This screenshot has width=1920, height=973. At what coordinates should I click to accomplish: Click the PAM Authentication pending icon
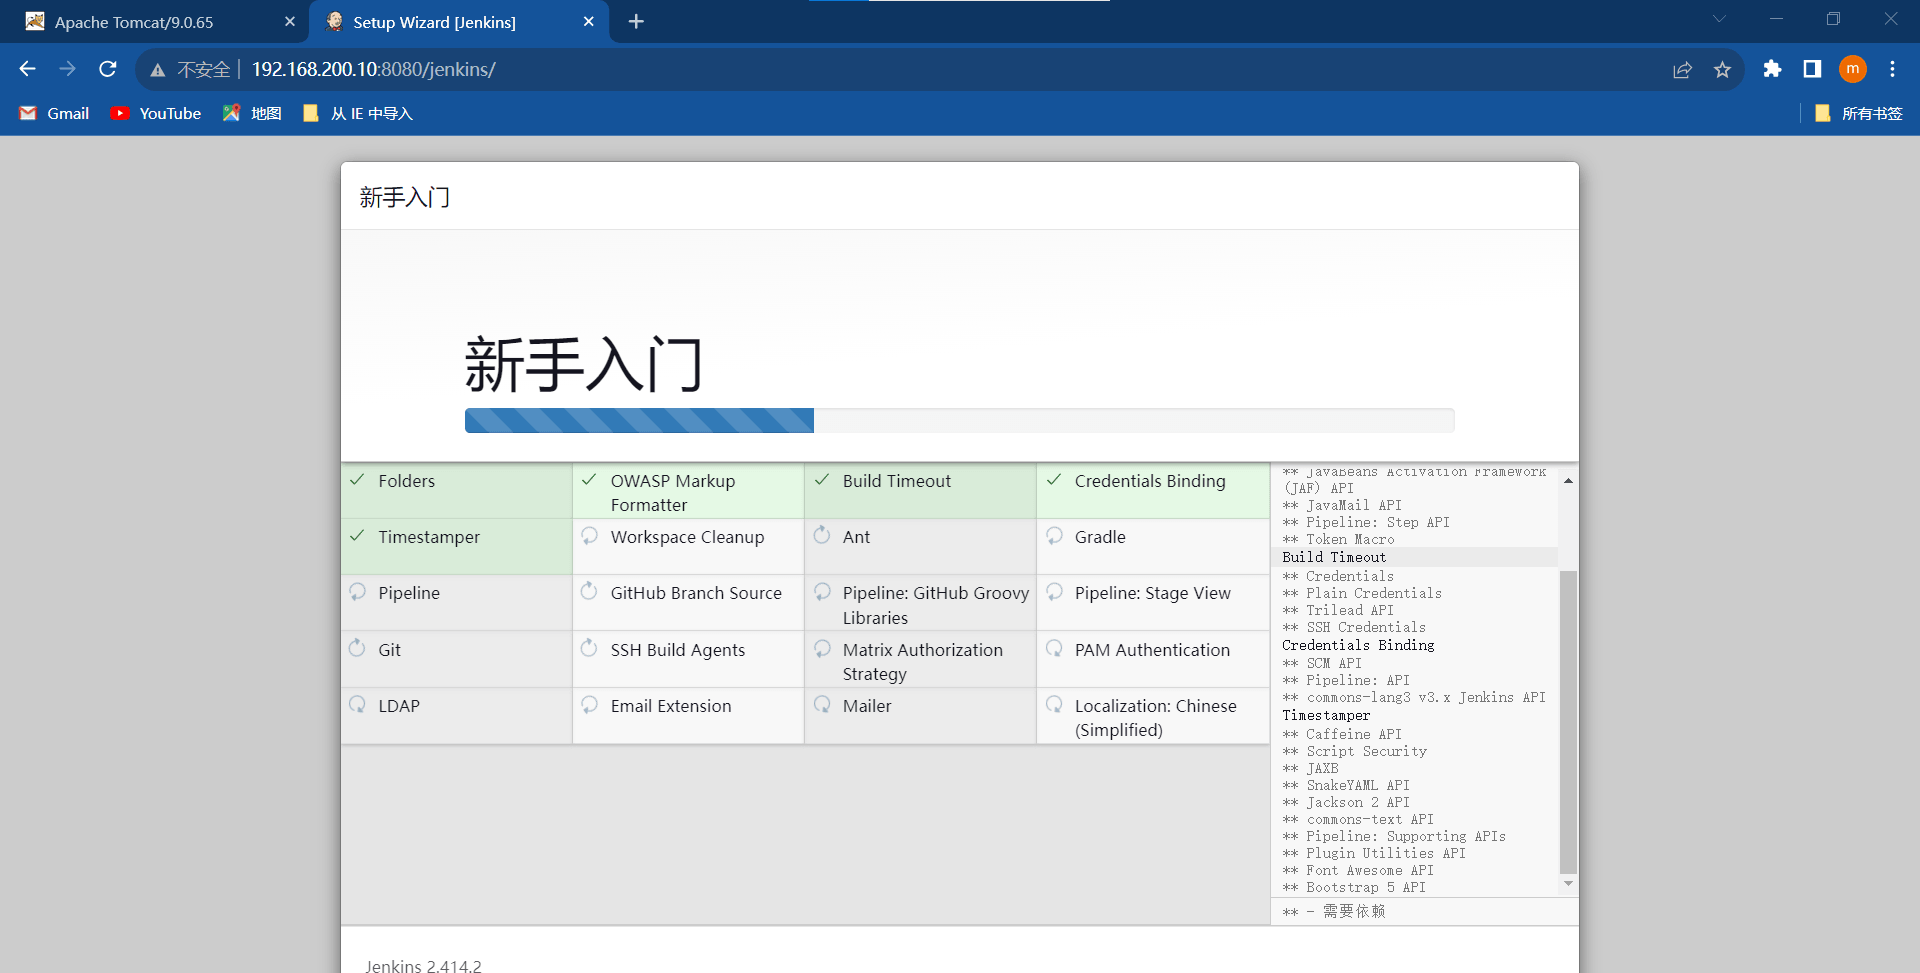click(x=1054, y=649)
